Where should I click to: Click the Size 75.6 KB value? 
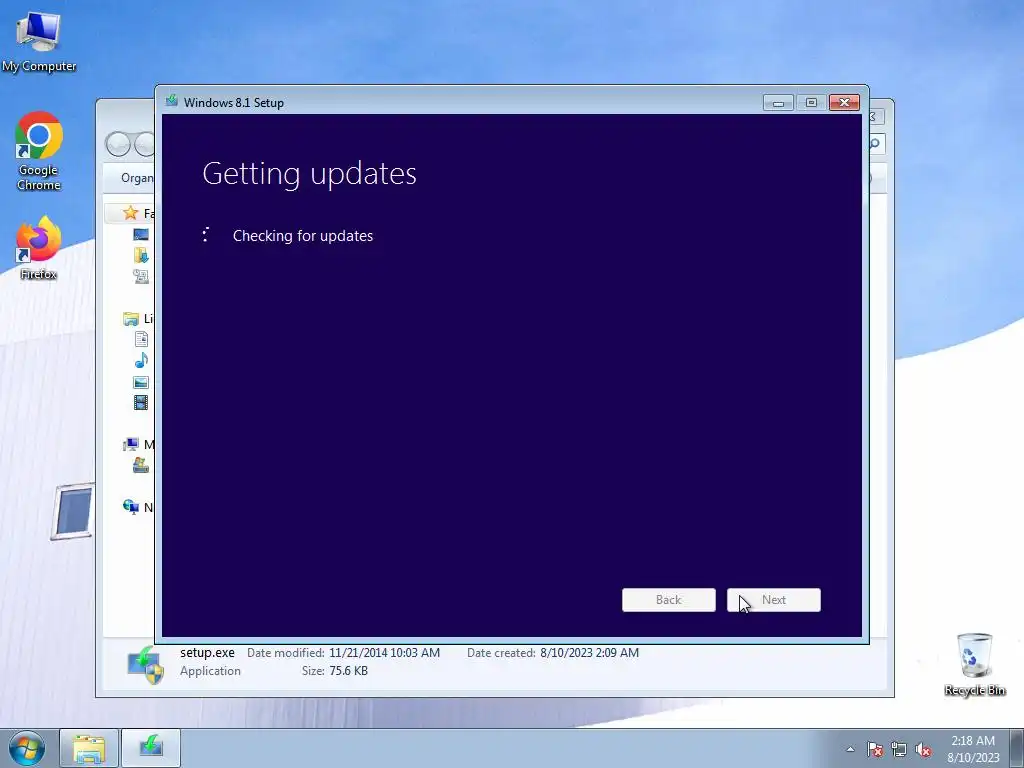(349, 671)
